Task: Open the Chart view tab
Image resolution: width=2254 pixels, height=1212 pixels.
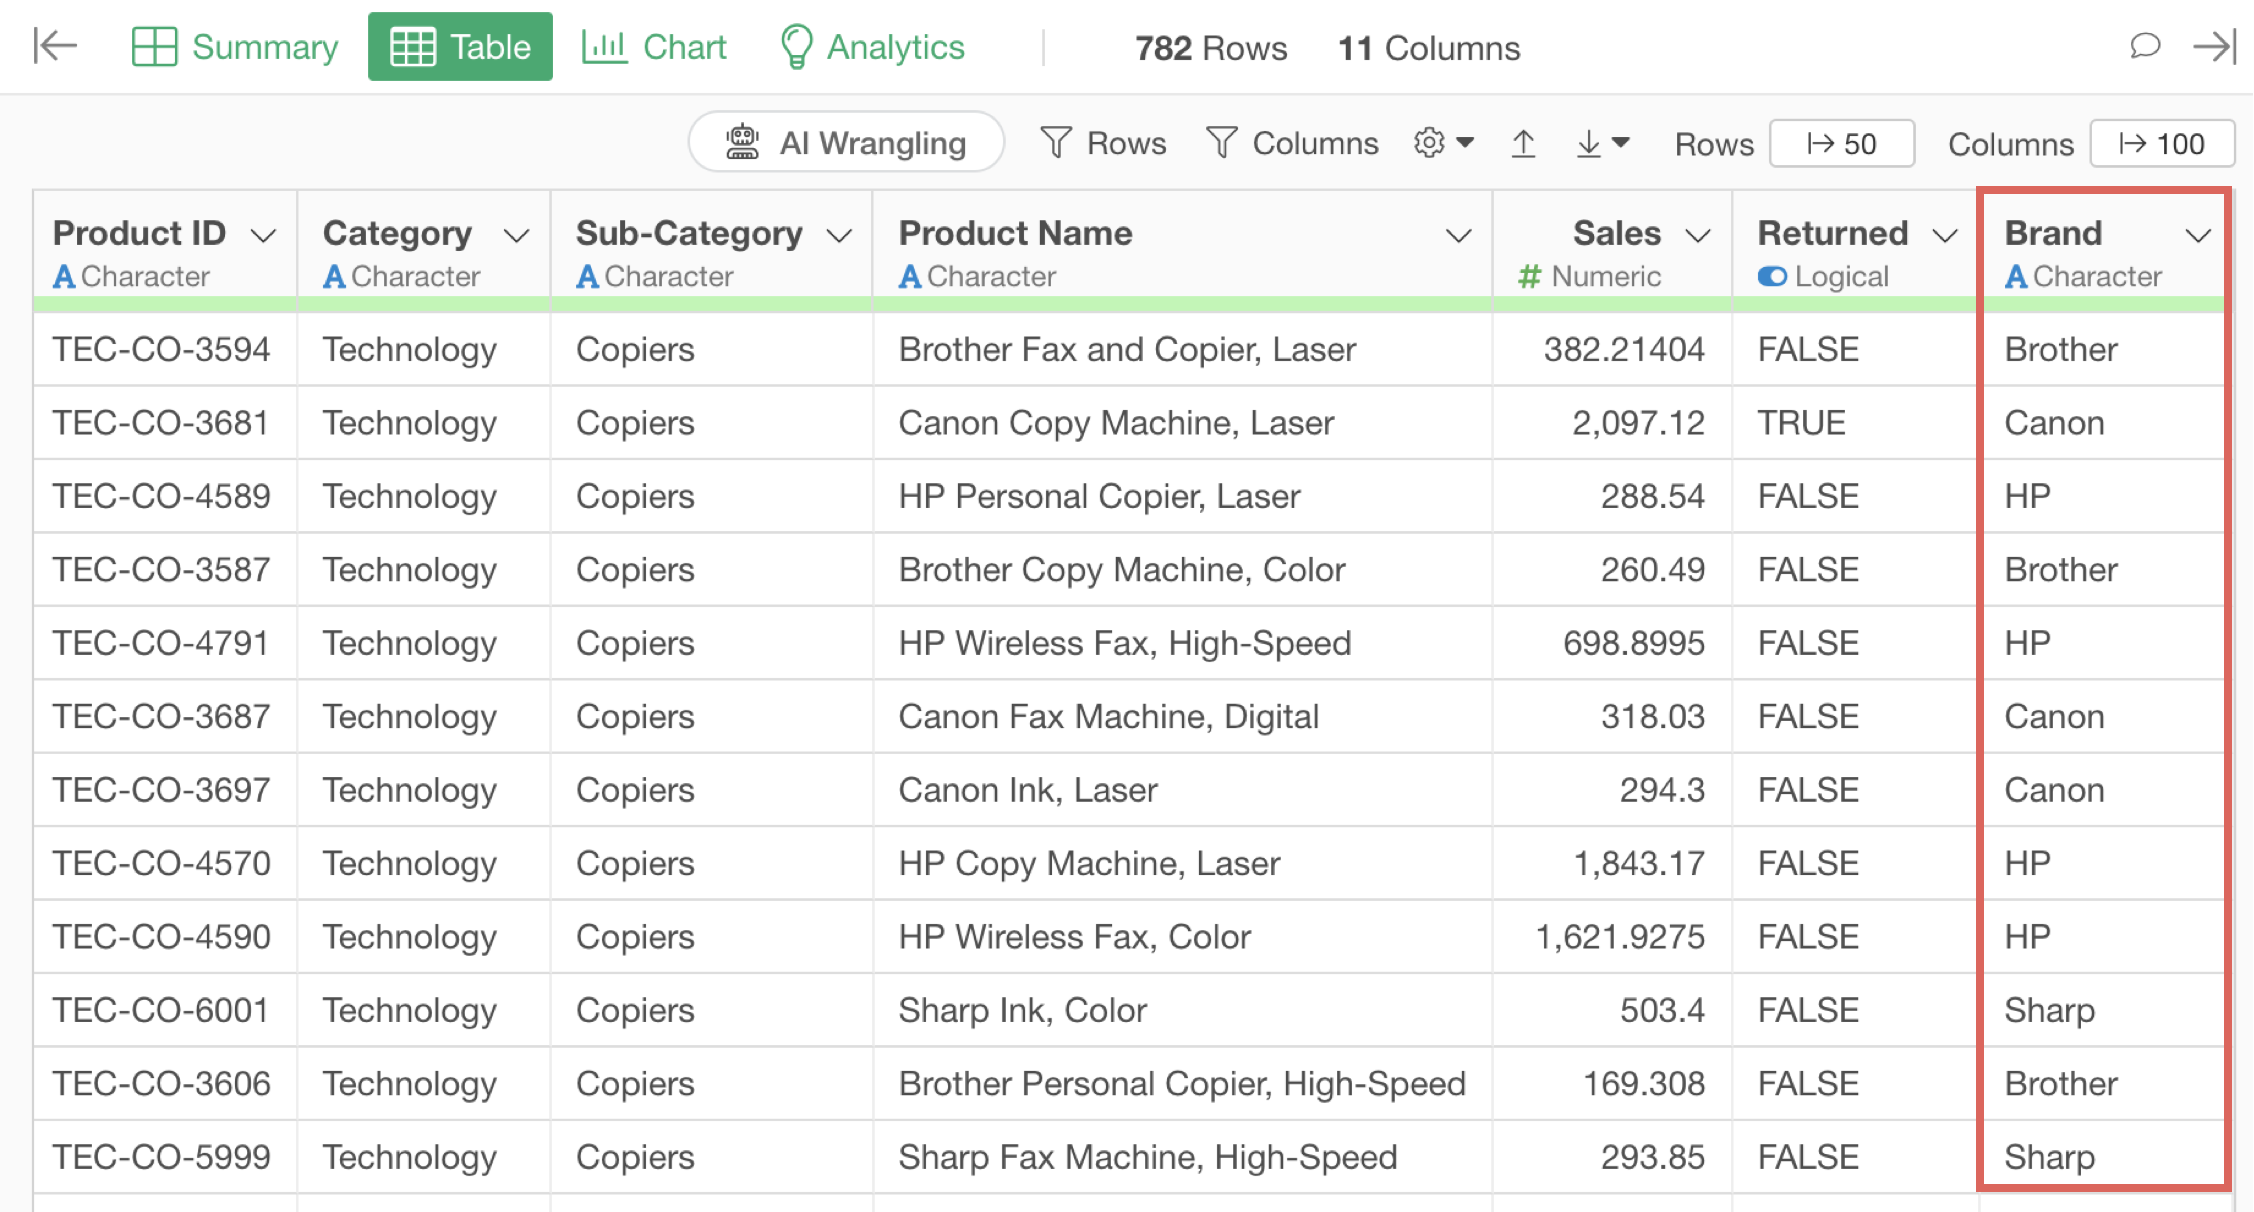Action: (x=654, y=47)
